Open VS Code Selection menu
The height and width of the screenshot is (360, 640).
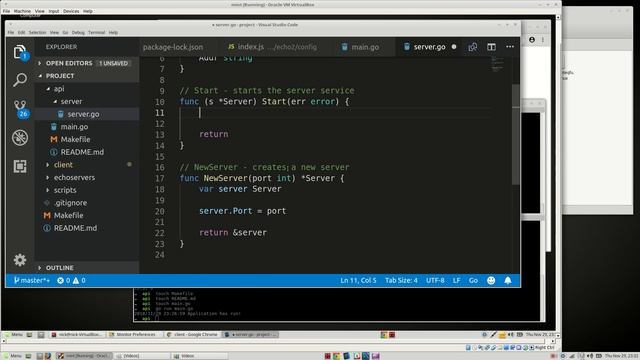coord(37,33)
